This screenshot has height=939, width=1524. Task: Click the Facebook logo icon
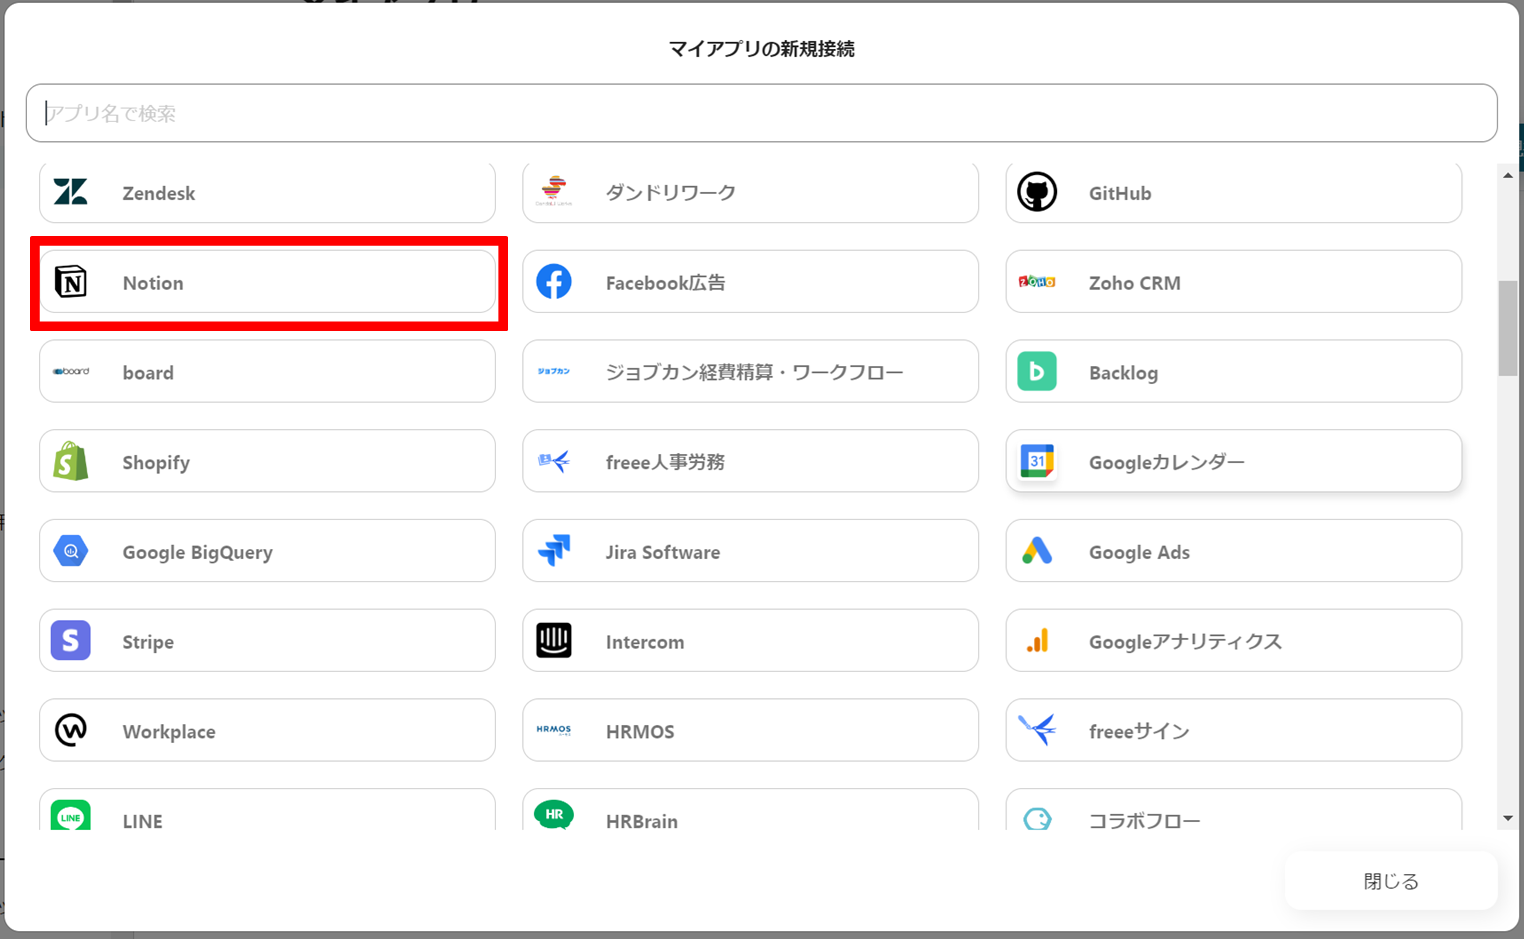[x=554, y=282]
